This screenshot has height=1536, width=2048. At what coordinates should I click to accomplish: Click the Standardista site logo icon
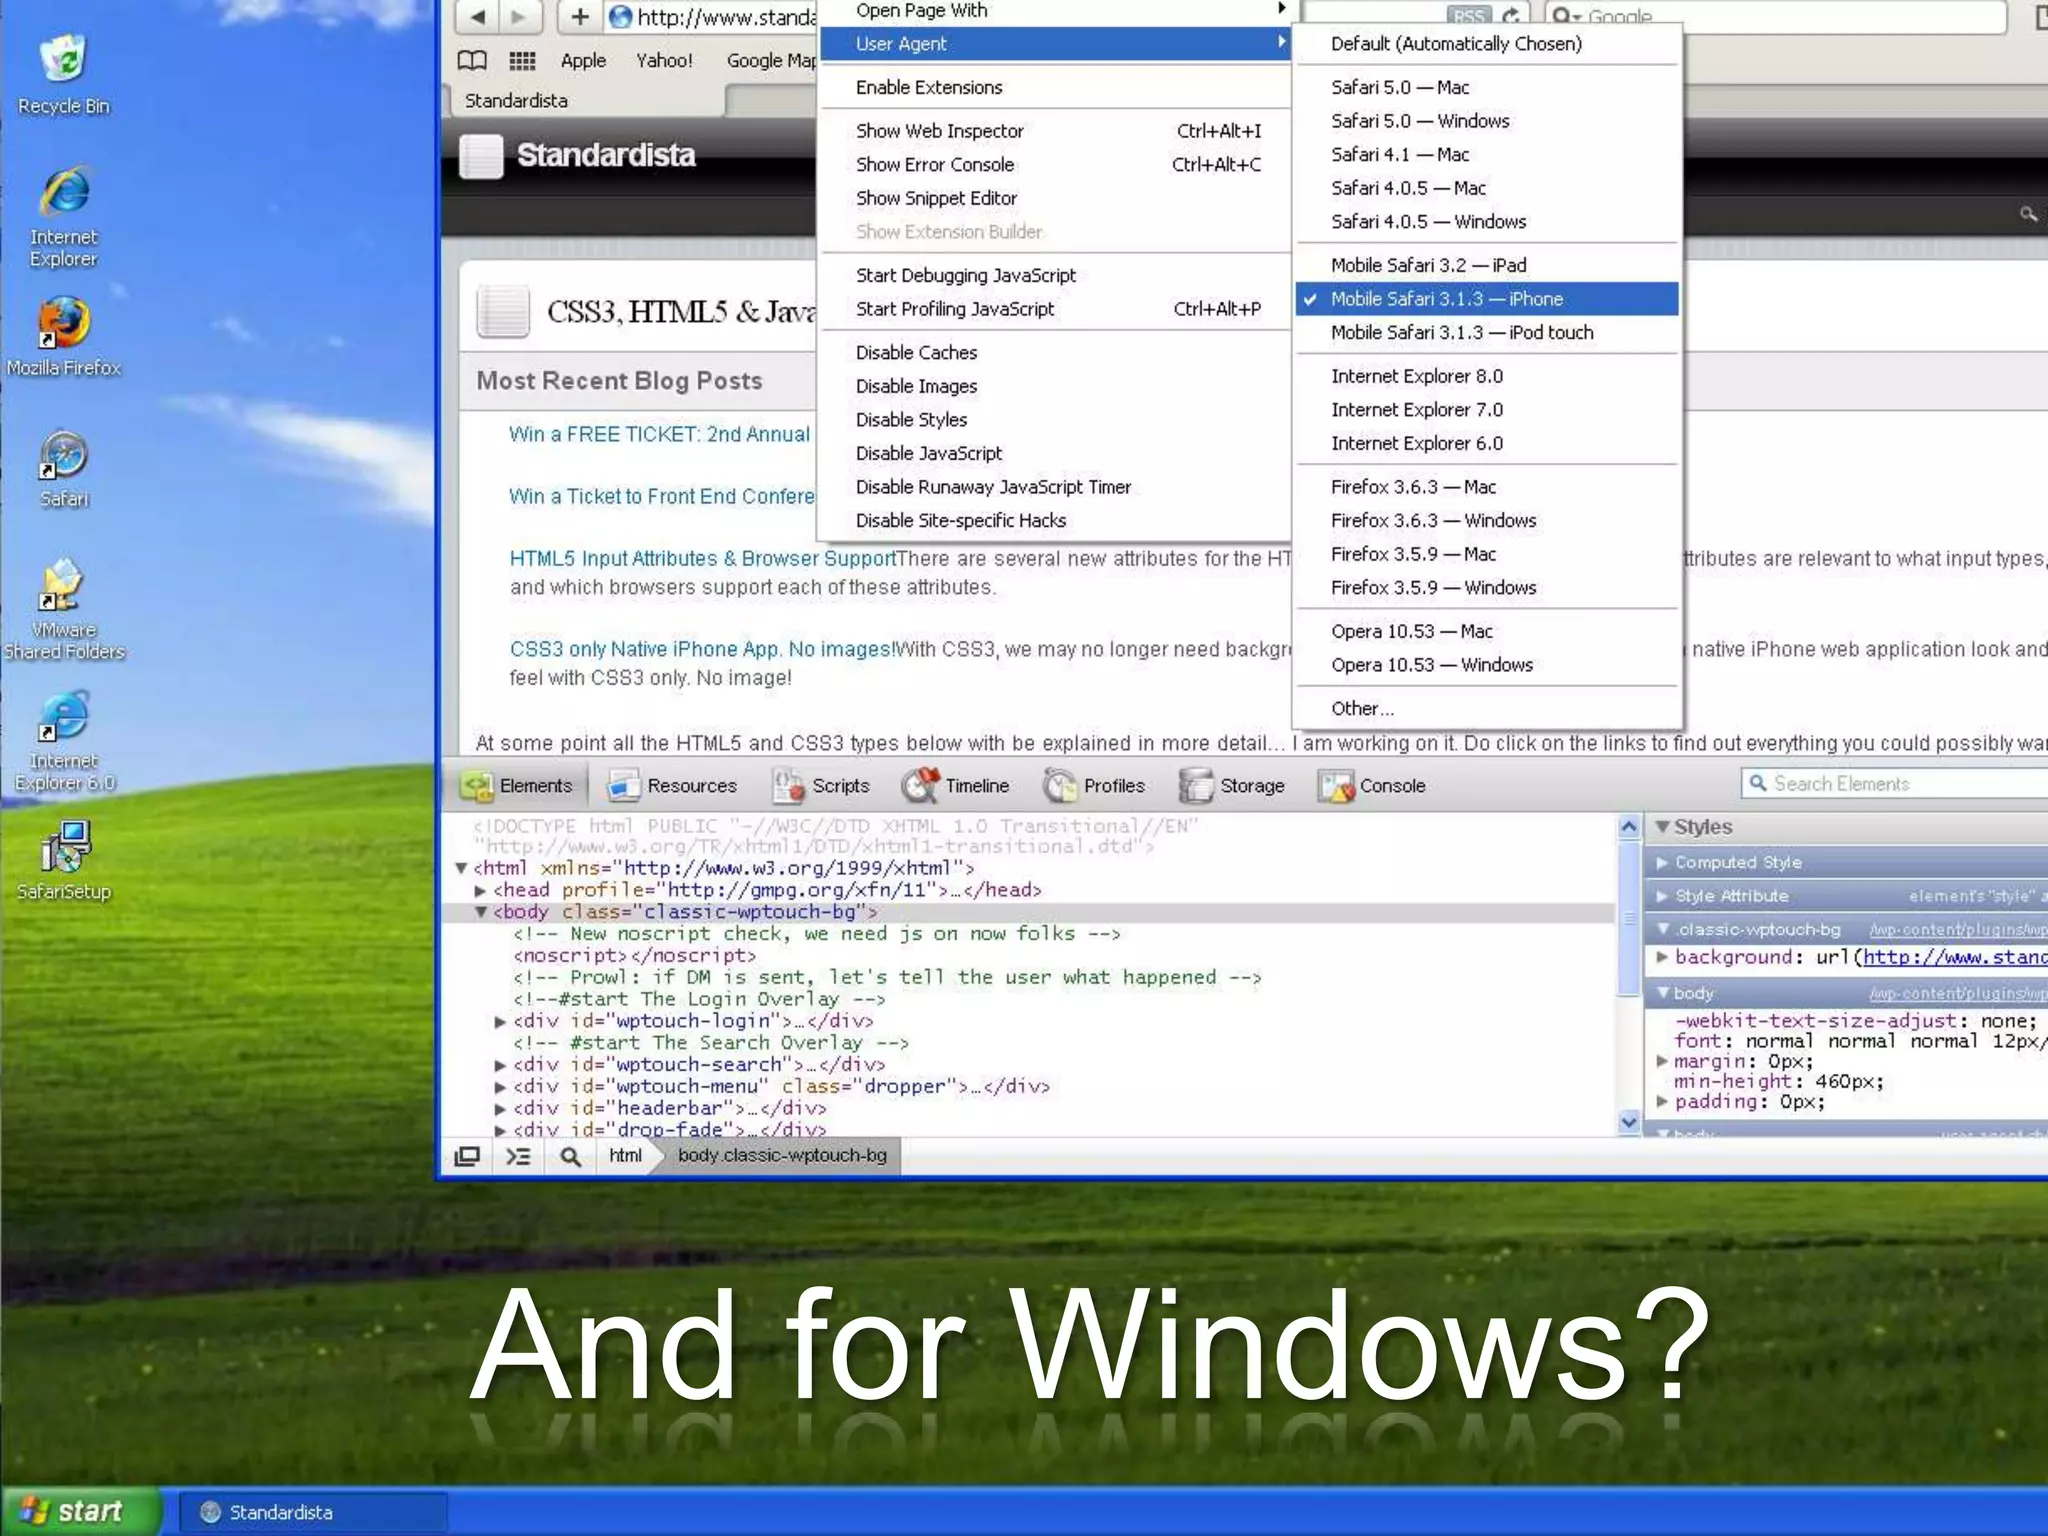[x=481, y=156]
